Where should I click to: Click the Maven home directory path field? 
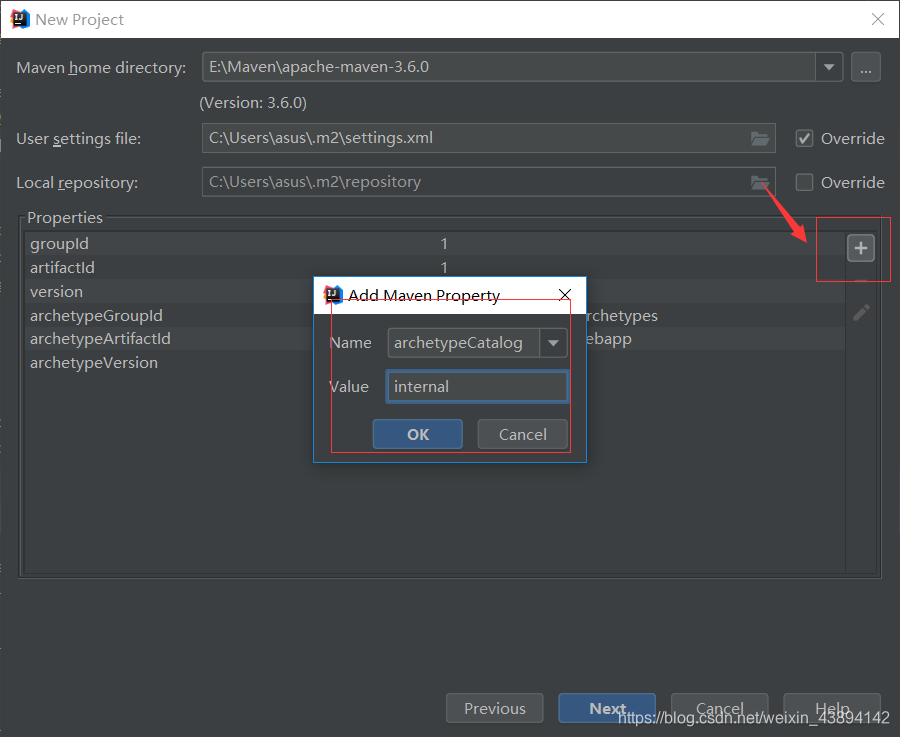509,67
